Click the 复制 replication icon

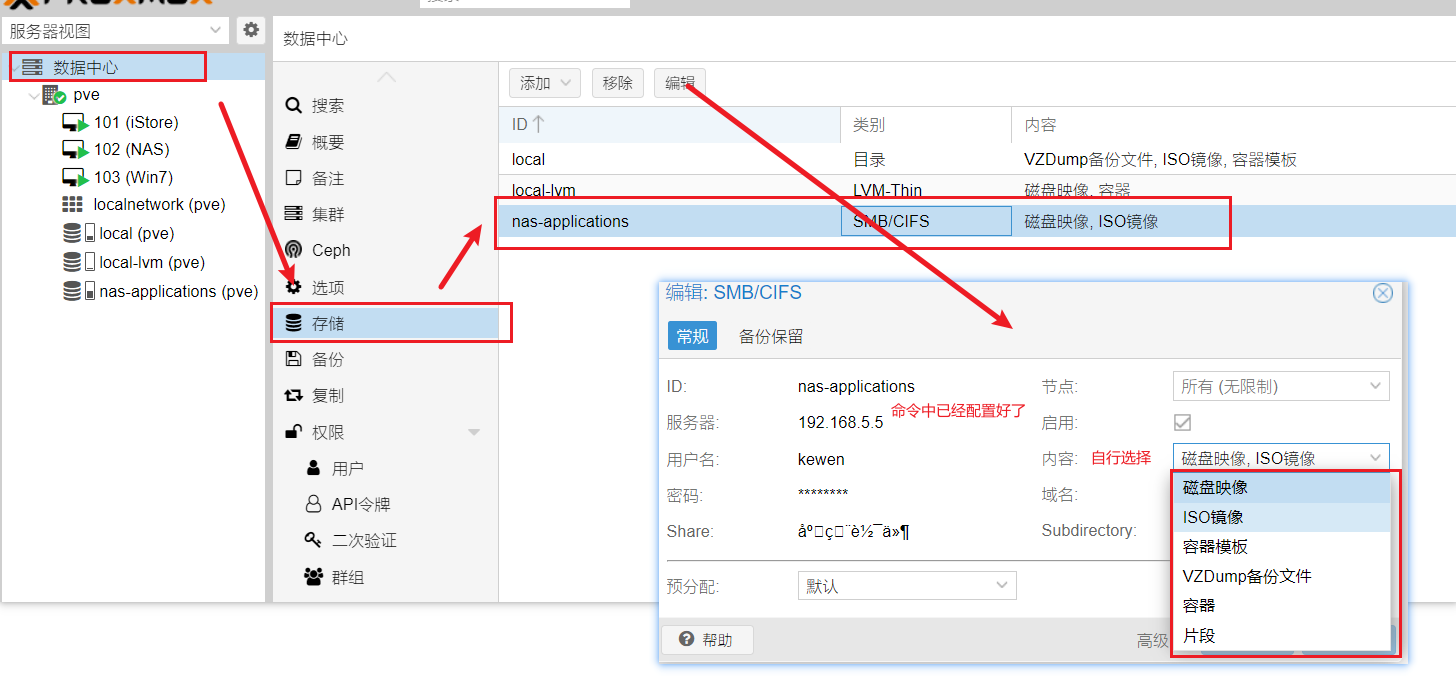(x=293, y=395)
